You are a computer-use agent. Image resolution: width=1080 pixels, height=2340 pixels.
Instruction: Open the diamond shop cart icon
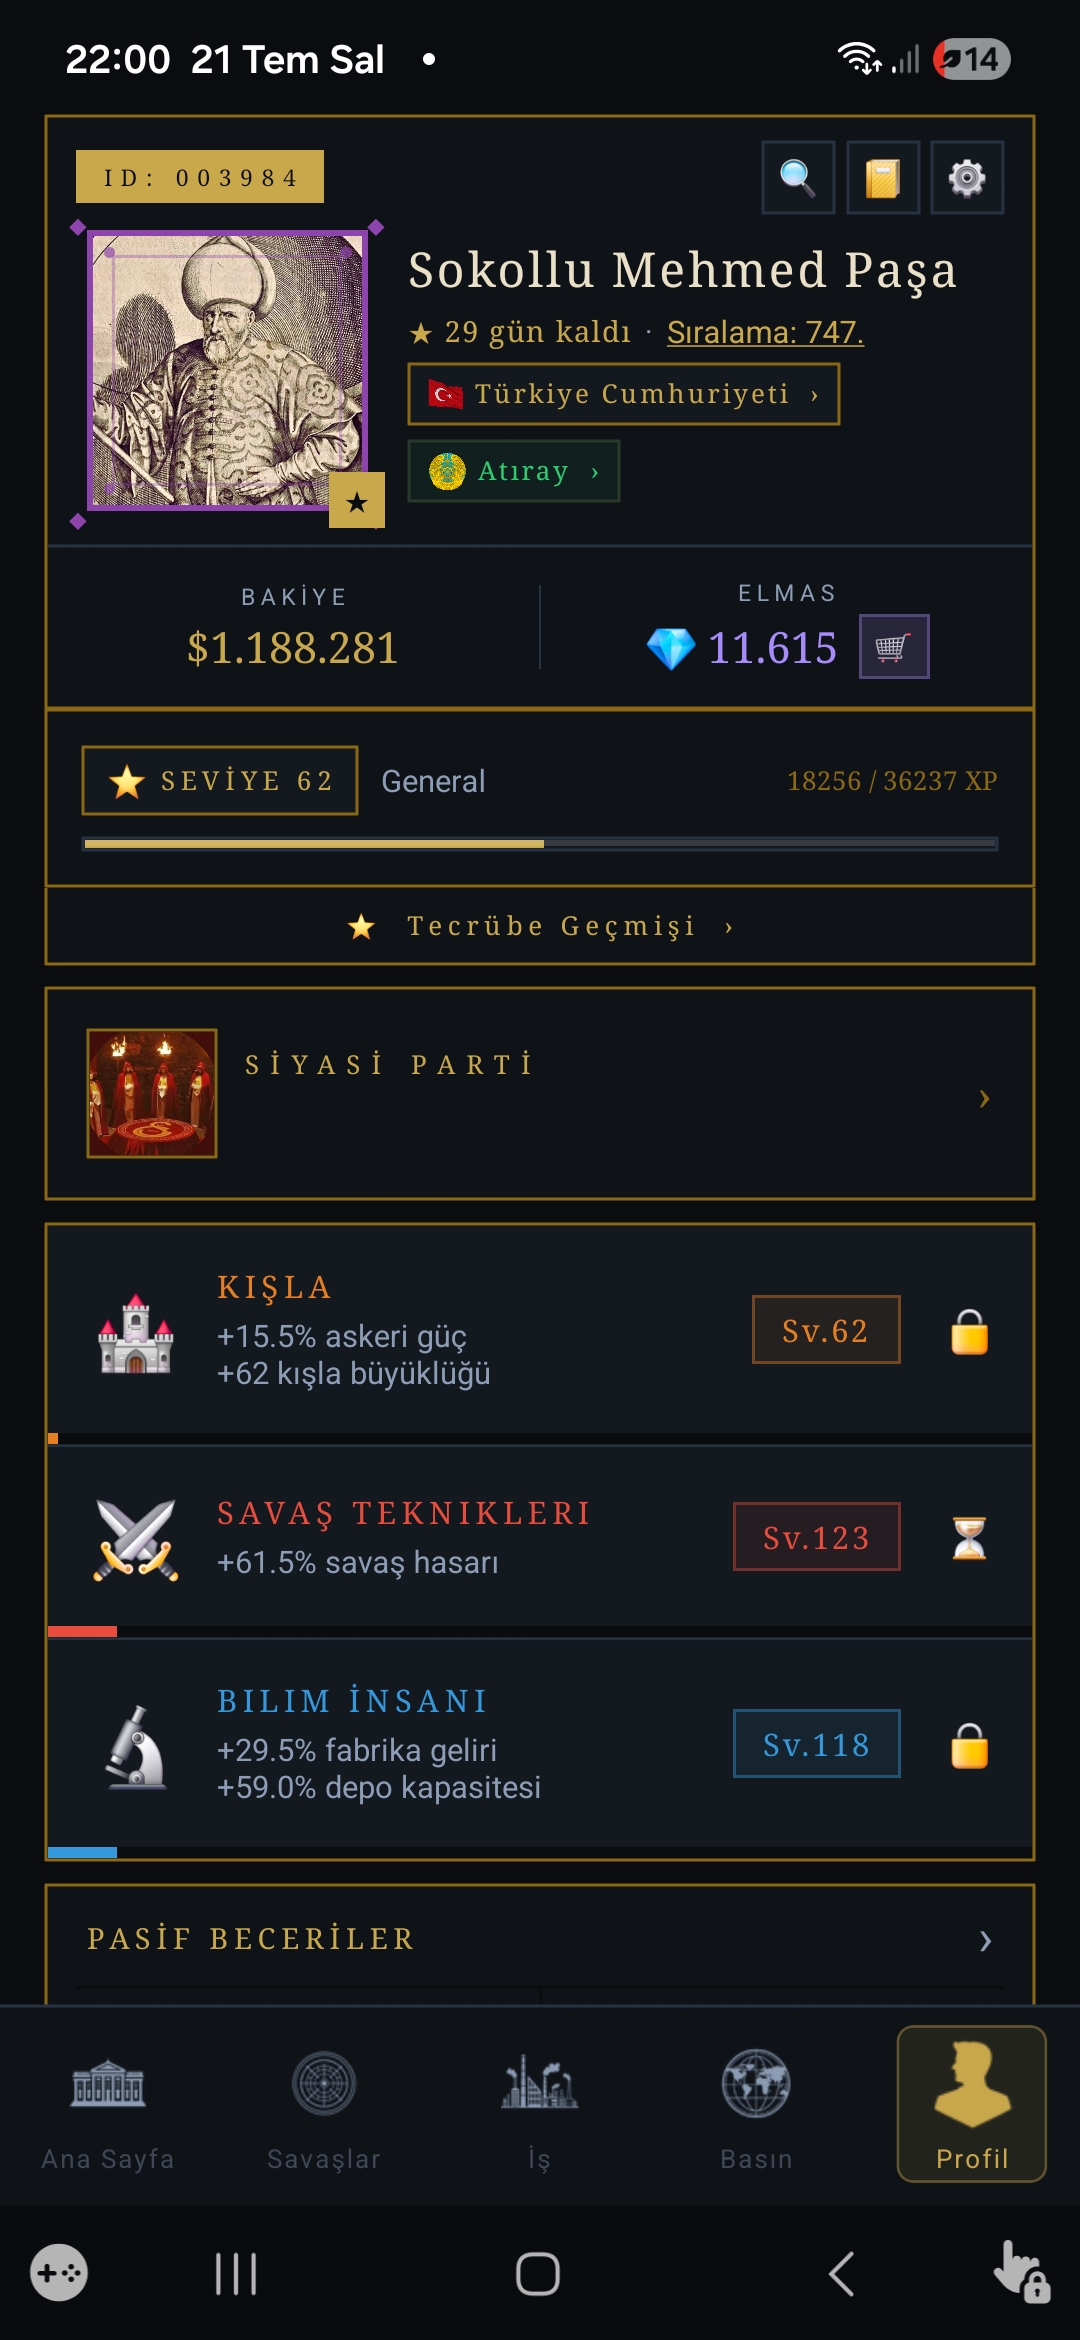tap(894, 647)
